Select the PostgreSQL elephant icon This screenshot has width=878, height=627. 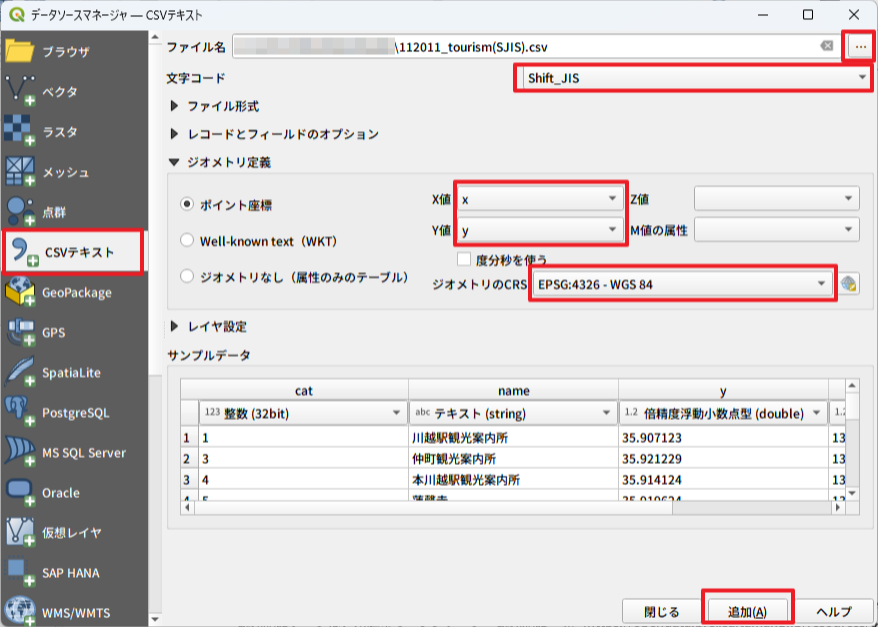20,412
